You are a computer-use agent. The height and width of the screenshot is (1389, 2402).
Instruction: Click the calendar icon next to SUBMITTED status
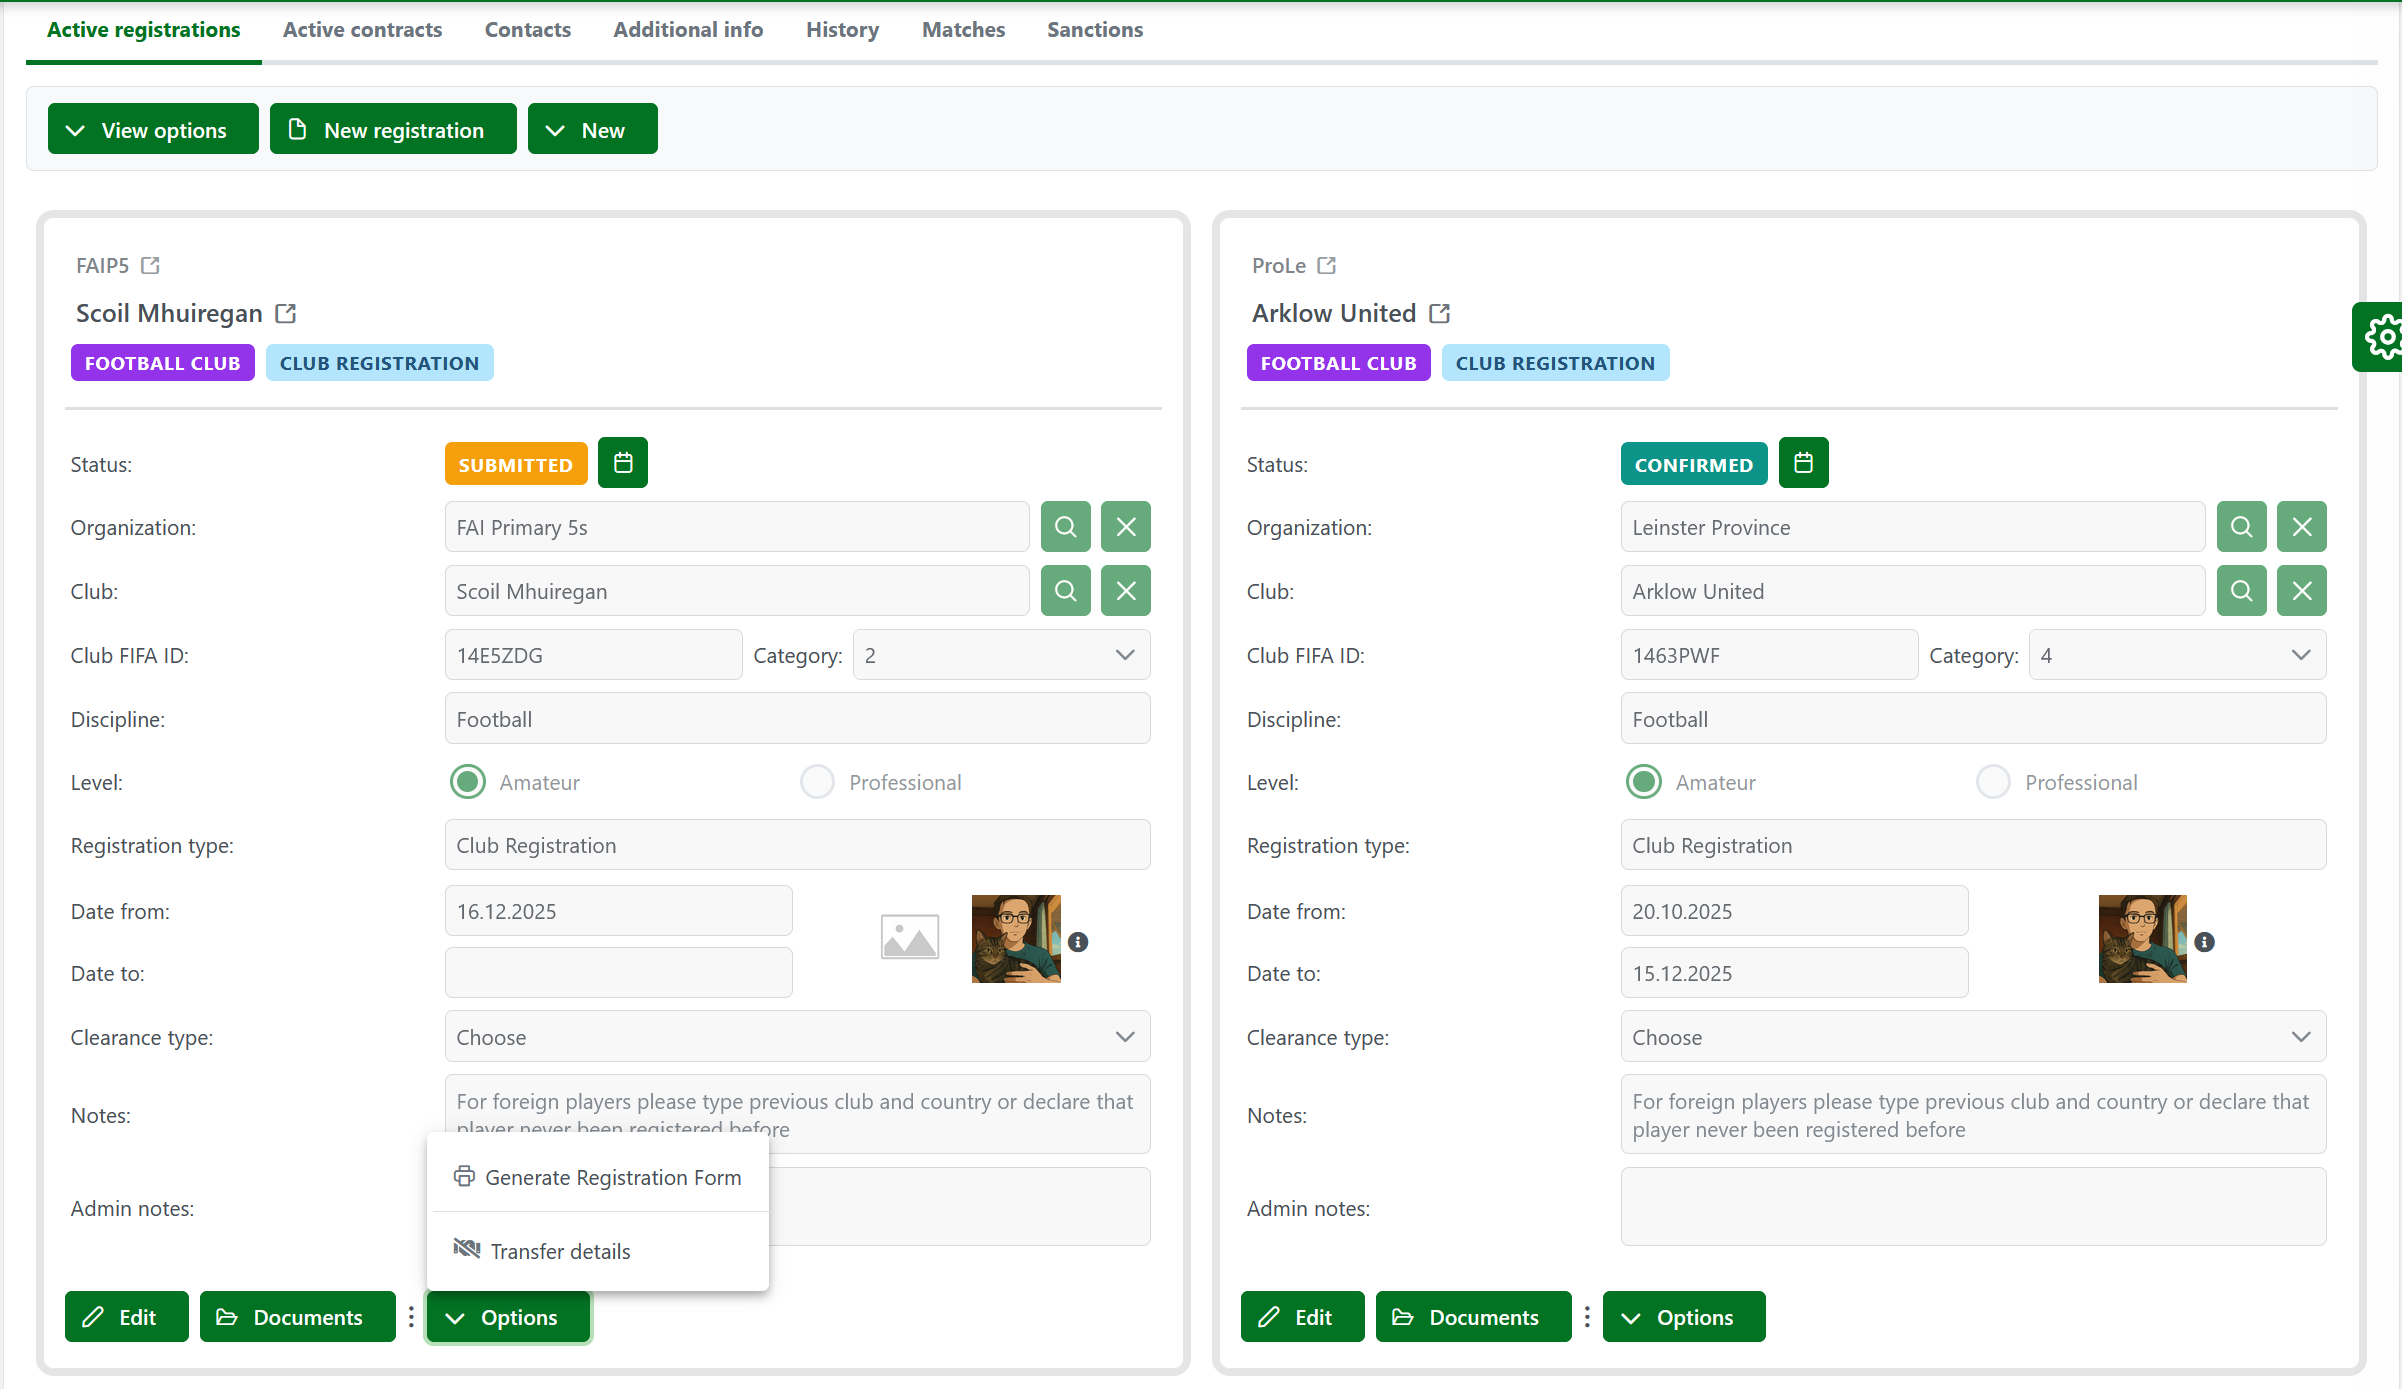tap(622, 463)
